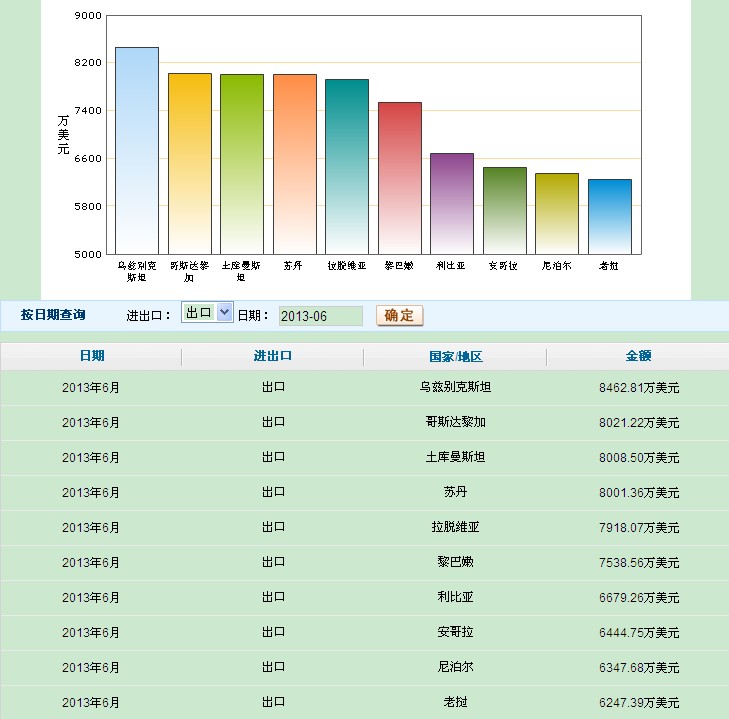Click the teal 拉脱维亚 bar in chart
The height and width of the screenshot is (719, 729).
tap(347, 166)
